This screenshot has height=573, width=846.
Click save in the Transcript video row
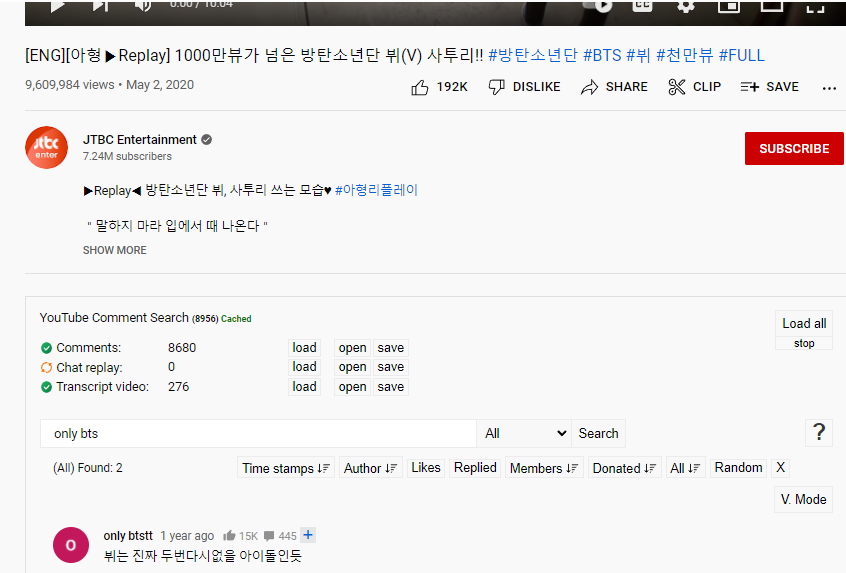point(391,387)
